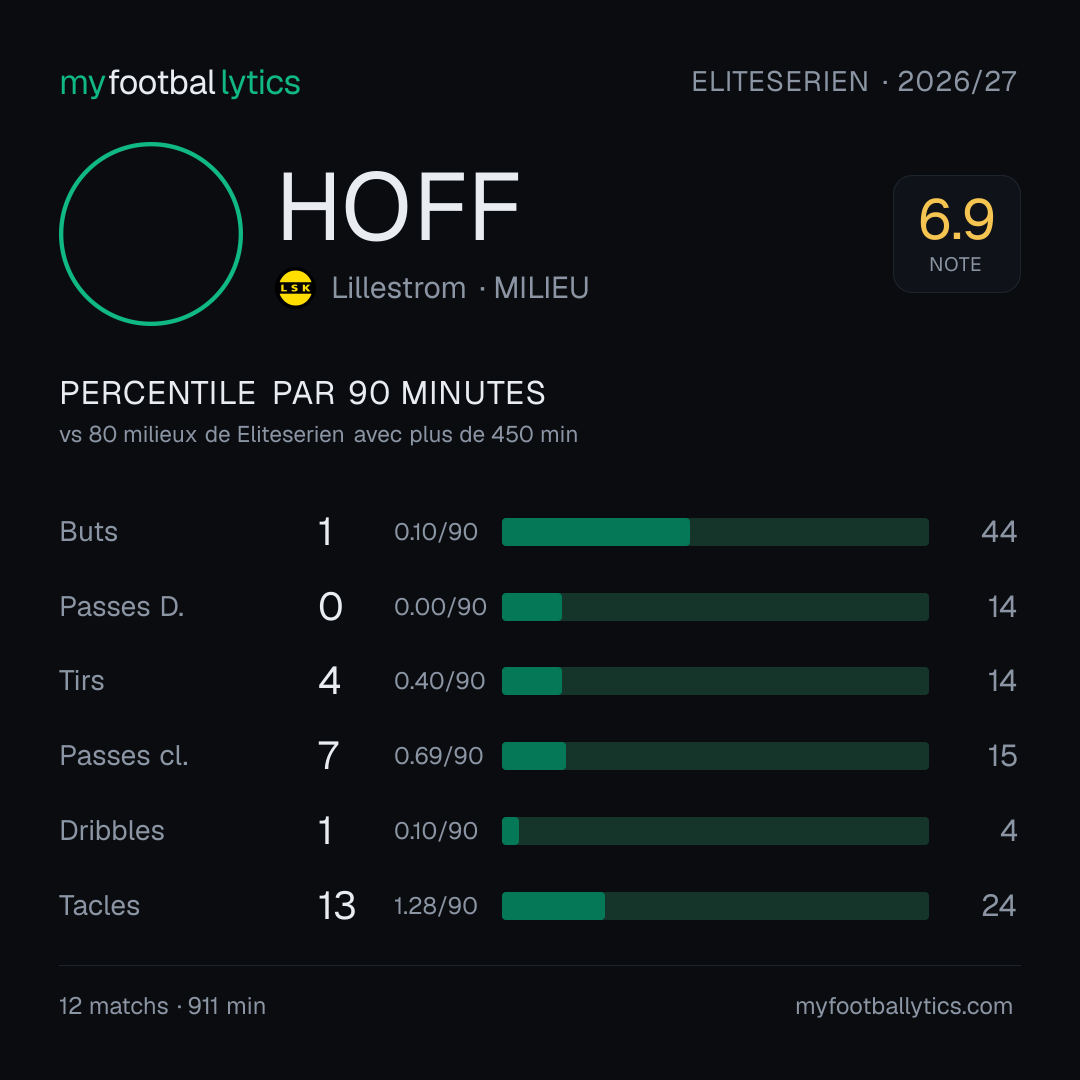Click the myfootballytics logo
Viewport: 1080px width, 1080px height.
coord(180,83)
